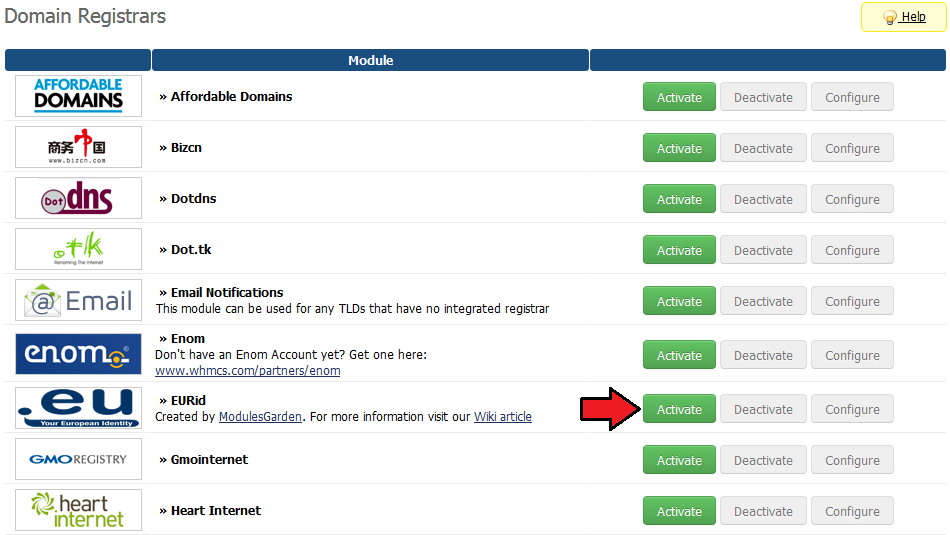
Task: Select the Heart Internet module name
Action: click(216, 510)
